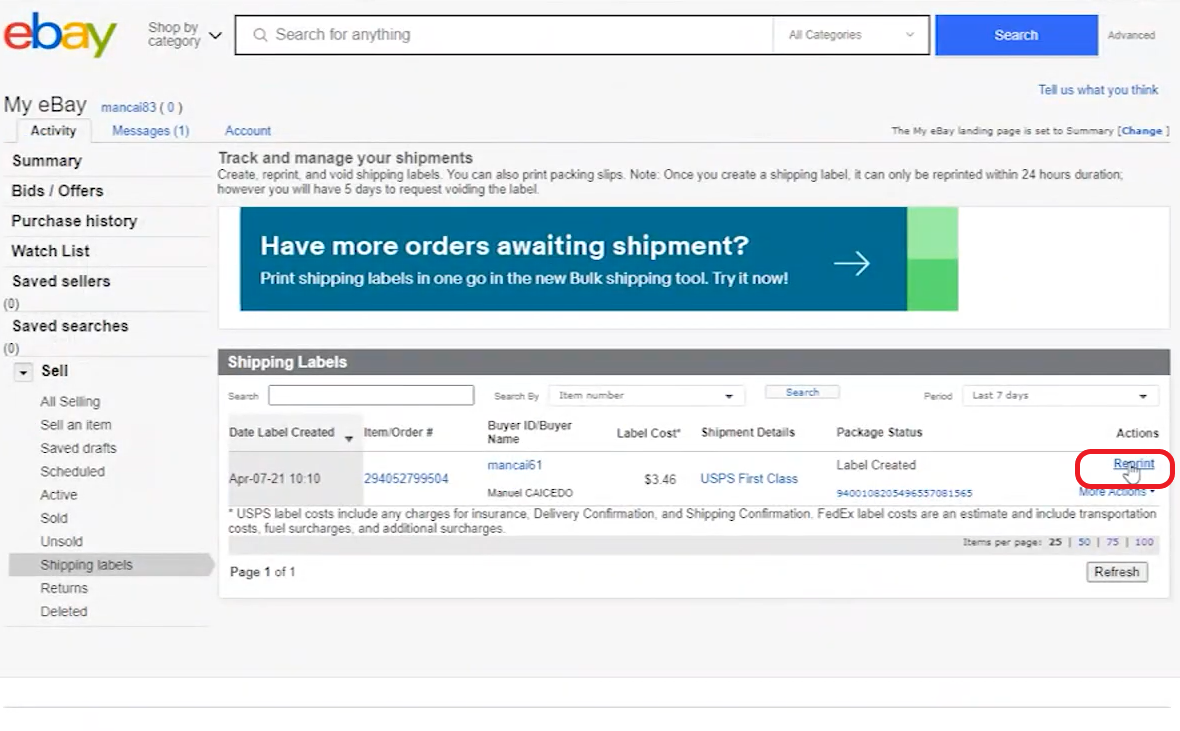Switch to the Activity tab
Image resolution: width=1180 pixels, height=731 pixels.
tap(53, 130)
